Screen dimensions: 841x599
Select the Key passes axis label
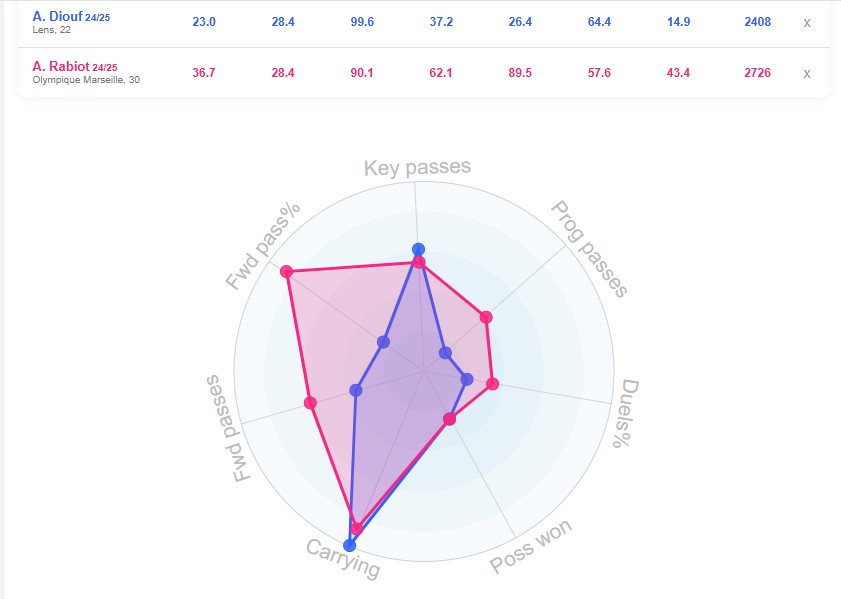417,168
